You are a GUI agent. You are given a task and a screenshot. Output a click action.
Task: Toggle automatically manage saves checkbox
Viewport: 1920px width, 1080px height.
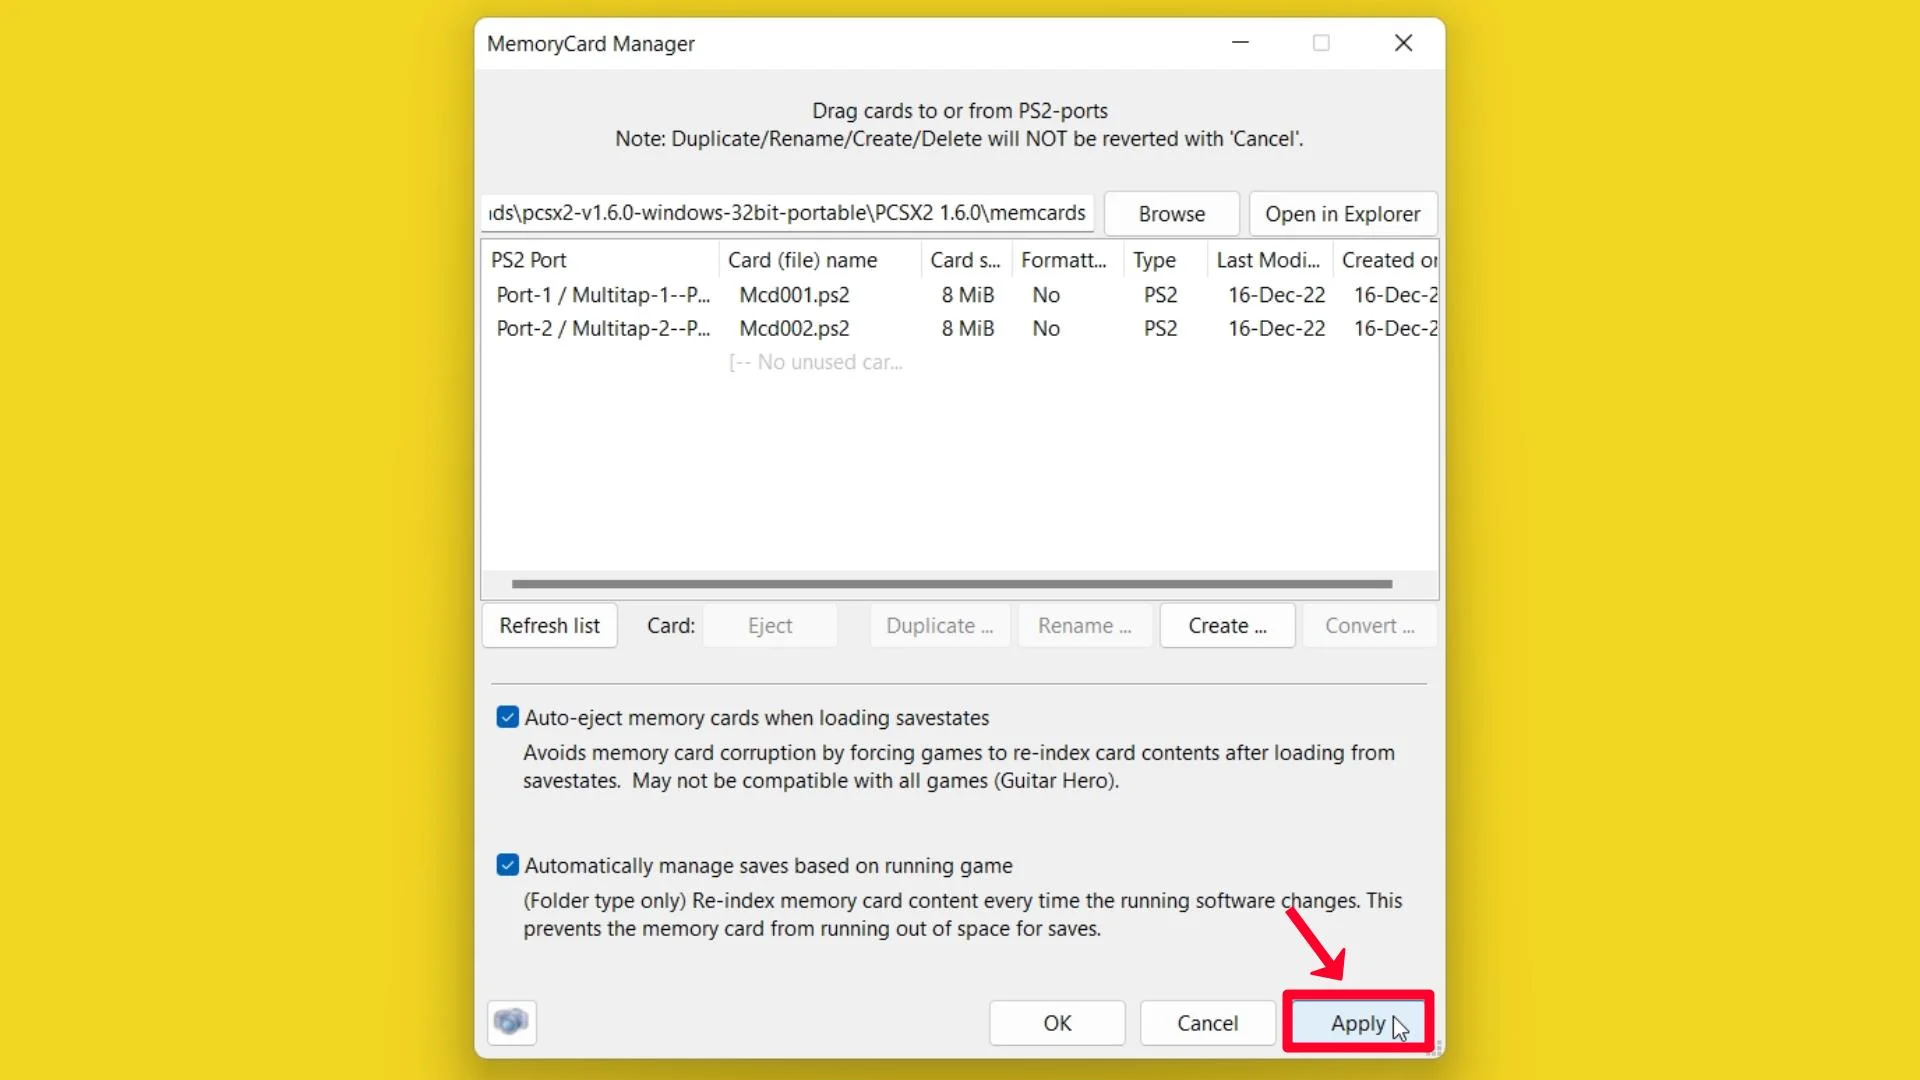[x=506, y=865]
